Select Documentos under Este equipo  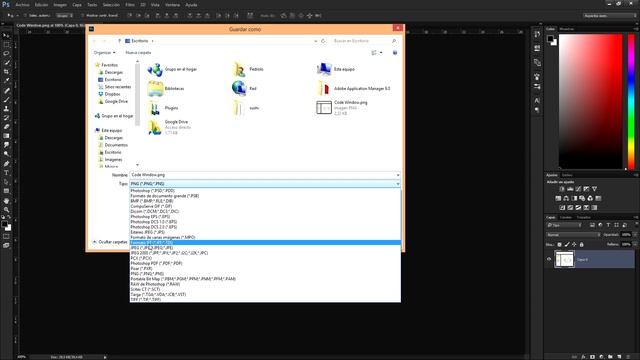point(113,145)
